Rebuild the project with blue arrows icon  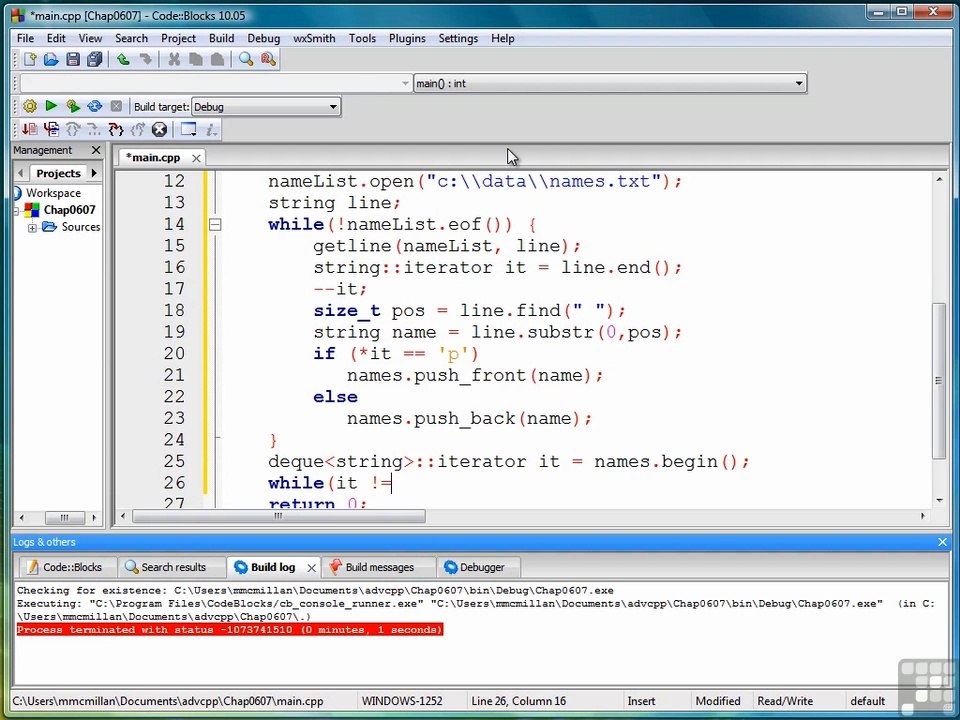94,107
